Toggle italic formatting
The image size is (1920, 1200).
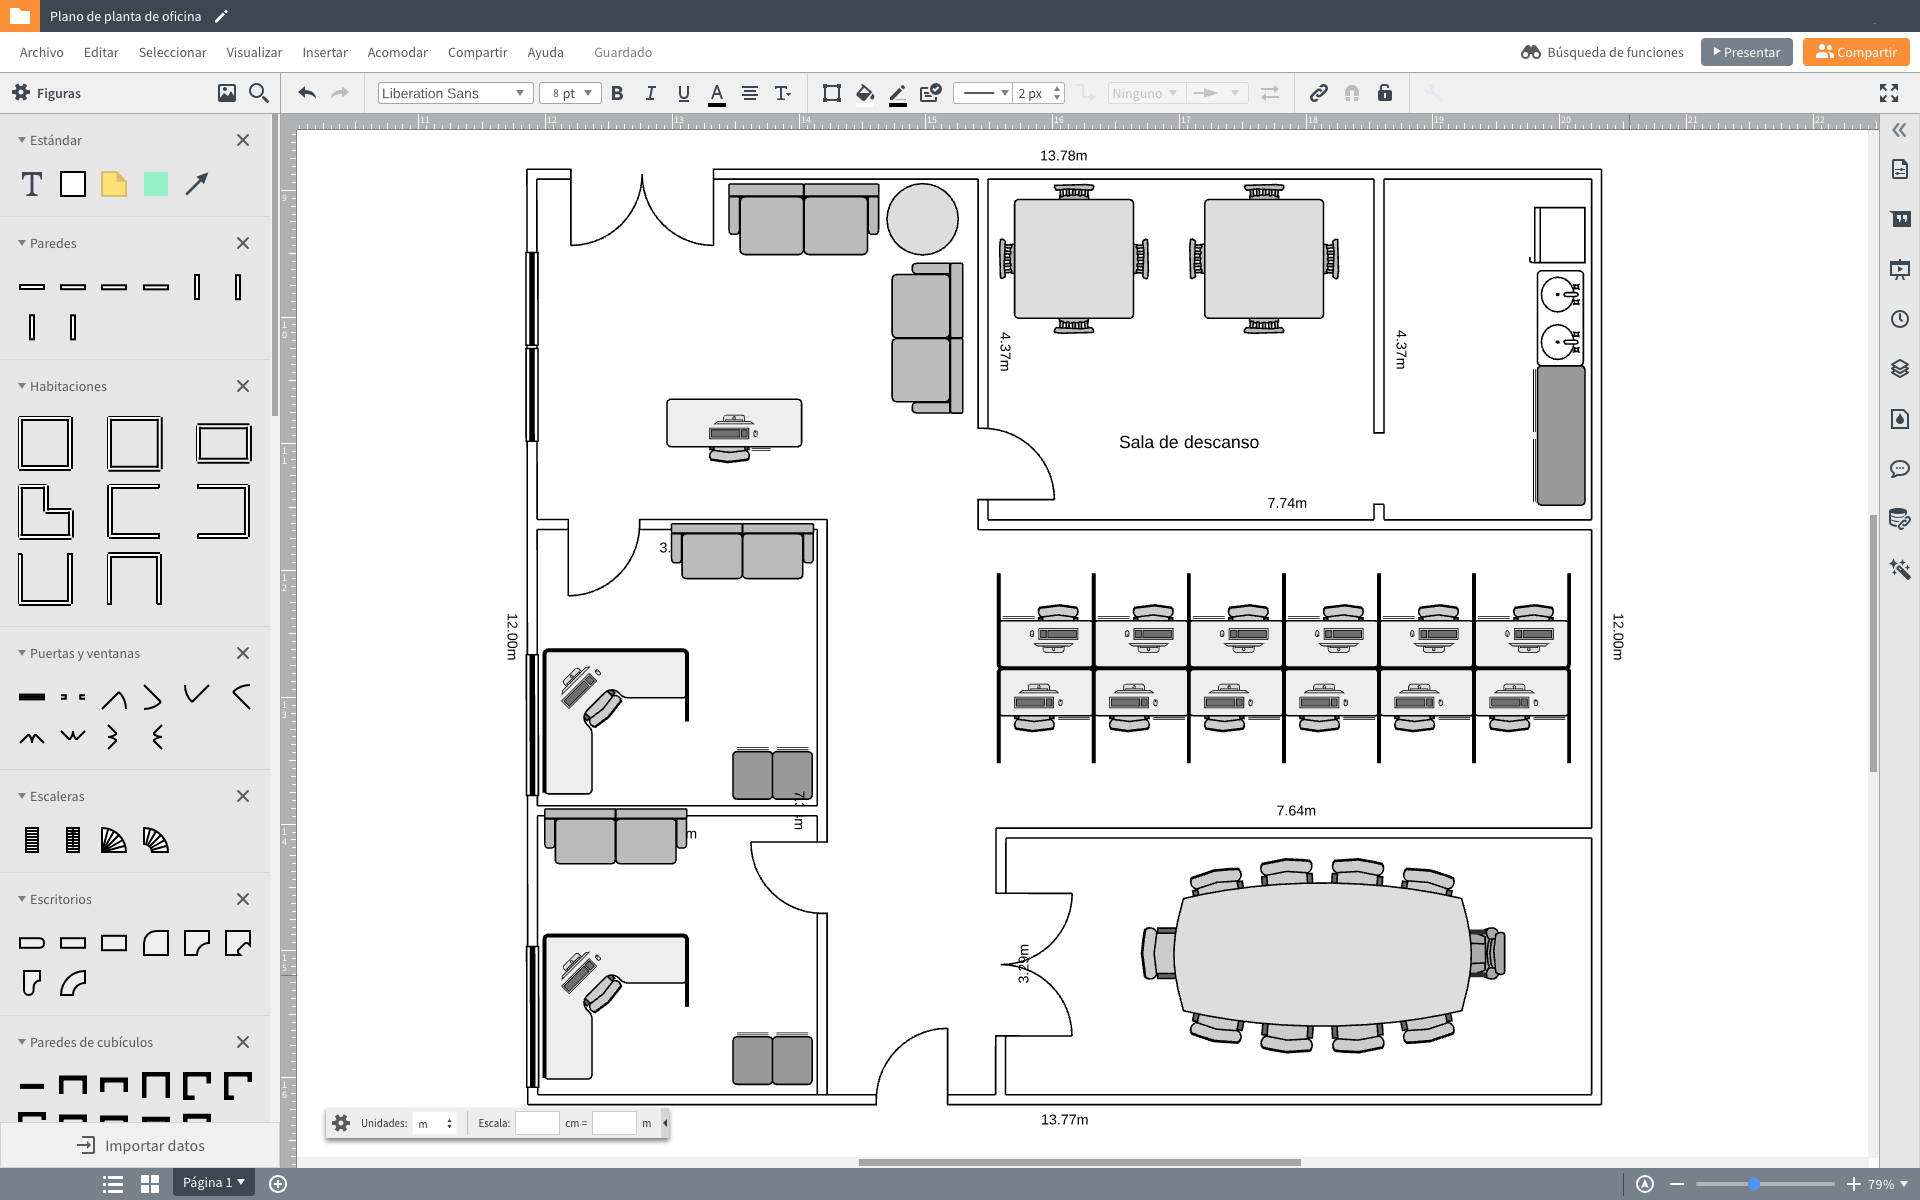(650, 93)
